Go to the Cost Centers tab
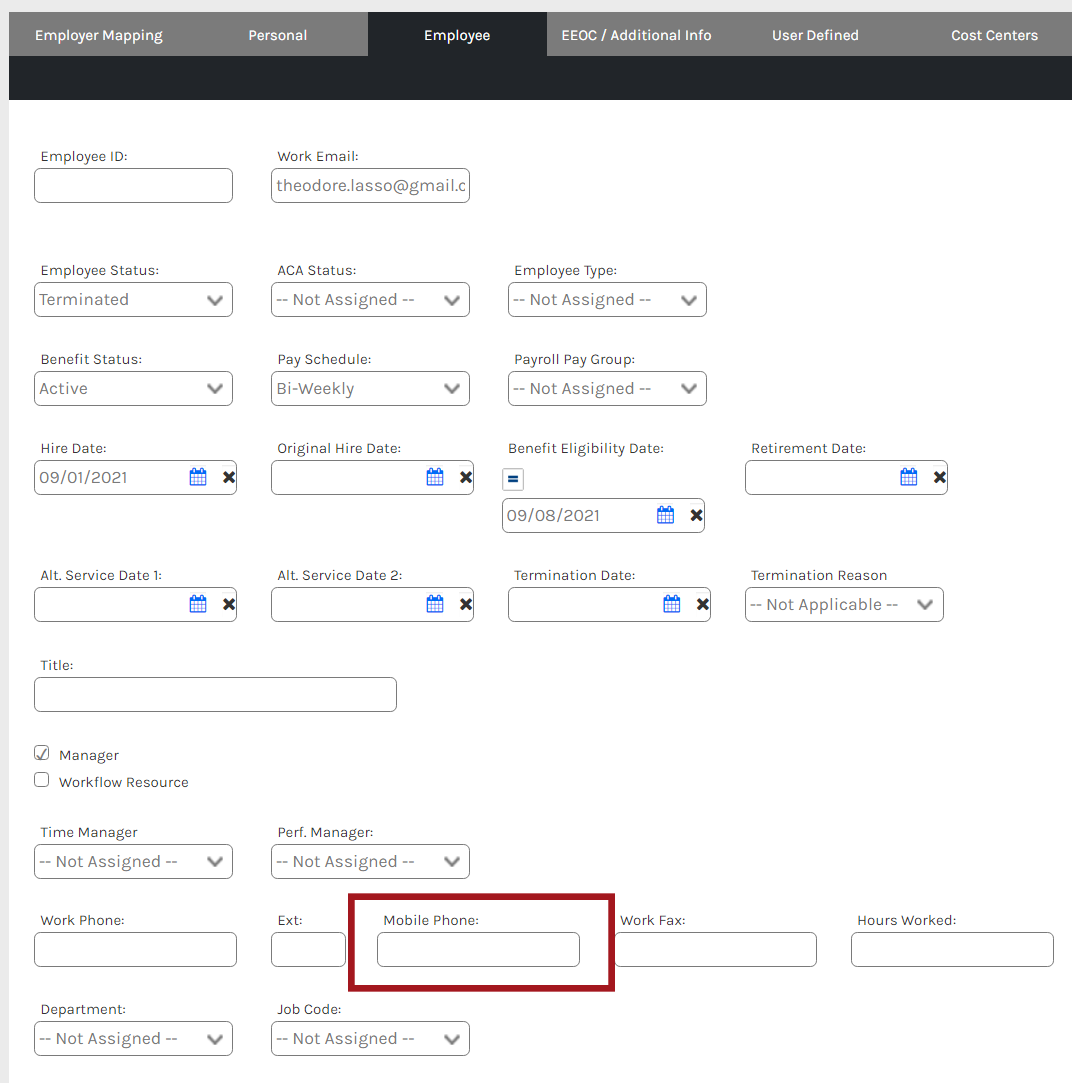1072x1083 pixels. [994, 35]
